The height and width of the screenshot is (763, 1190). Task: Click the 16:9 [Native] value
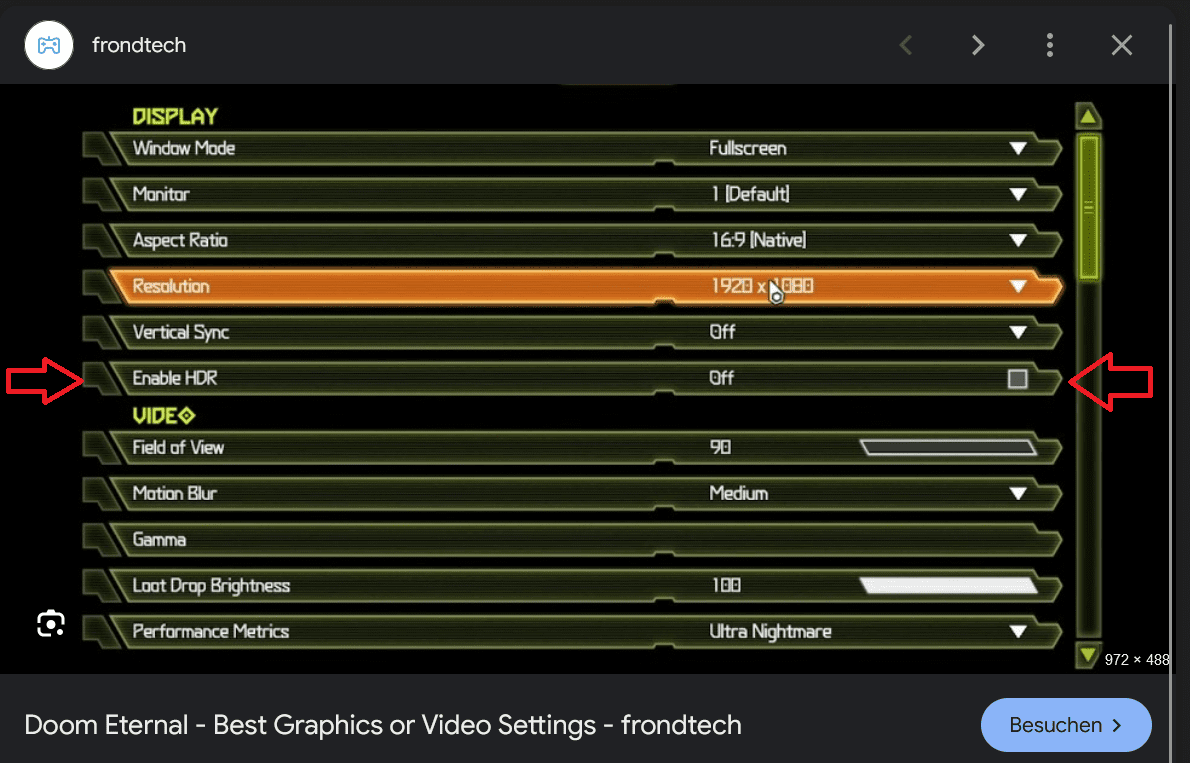tap(758, 241)
